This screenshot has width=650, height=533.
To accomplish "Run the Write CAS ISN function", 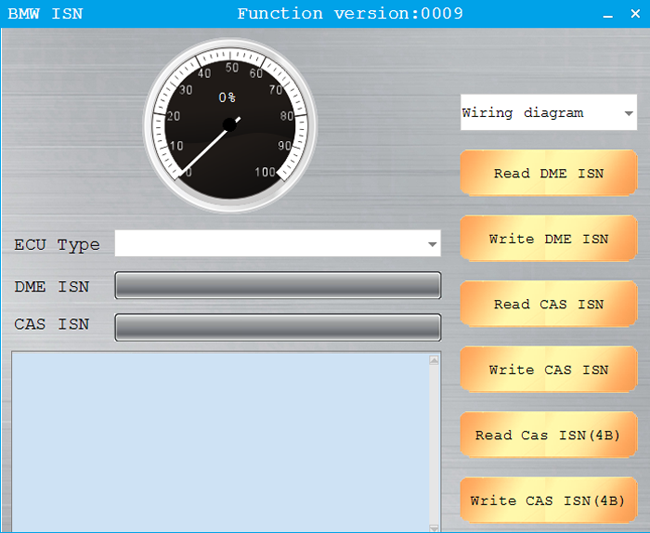I will pos(548,369).
